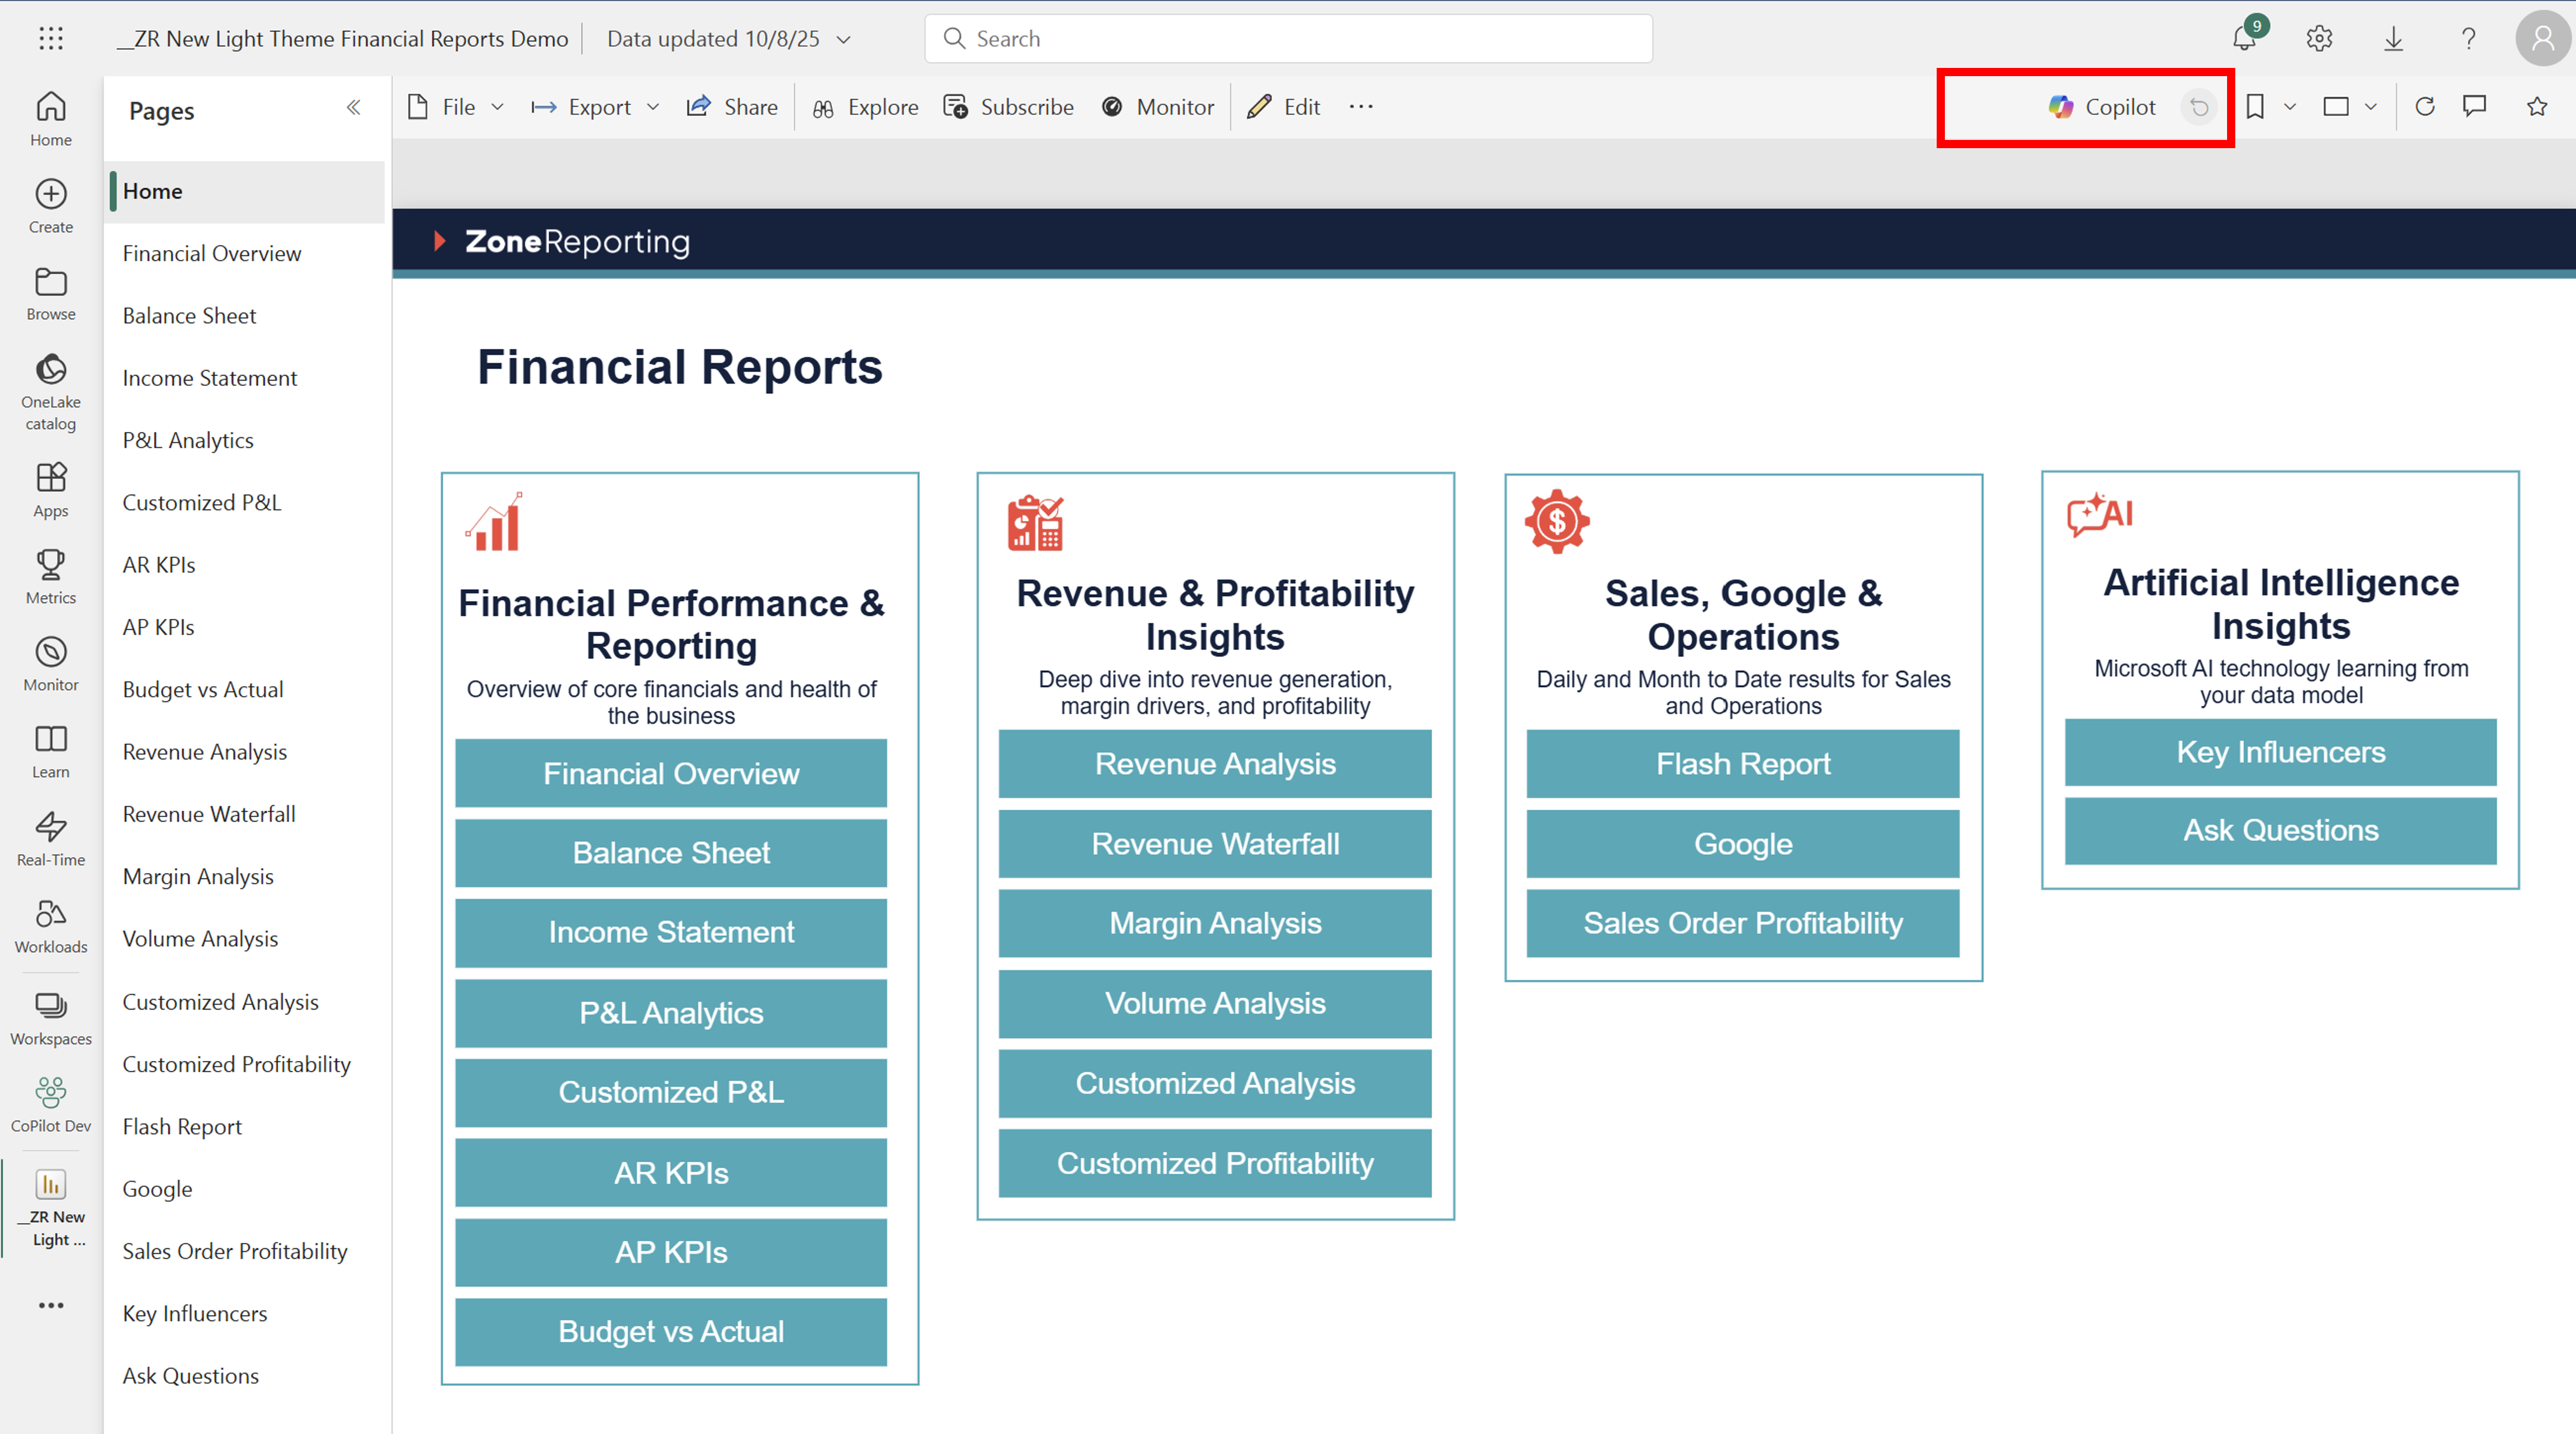Add report to favorites star icon

(x=2537, y=106)
